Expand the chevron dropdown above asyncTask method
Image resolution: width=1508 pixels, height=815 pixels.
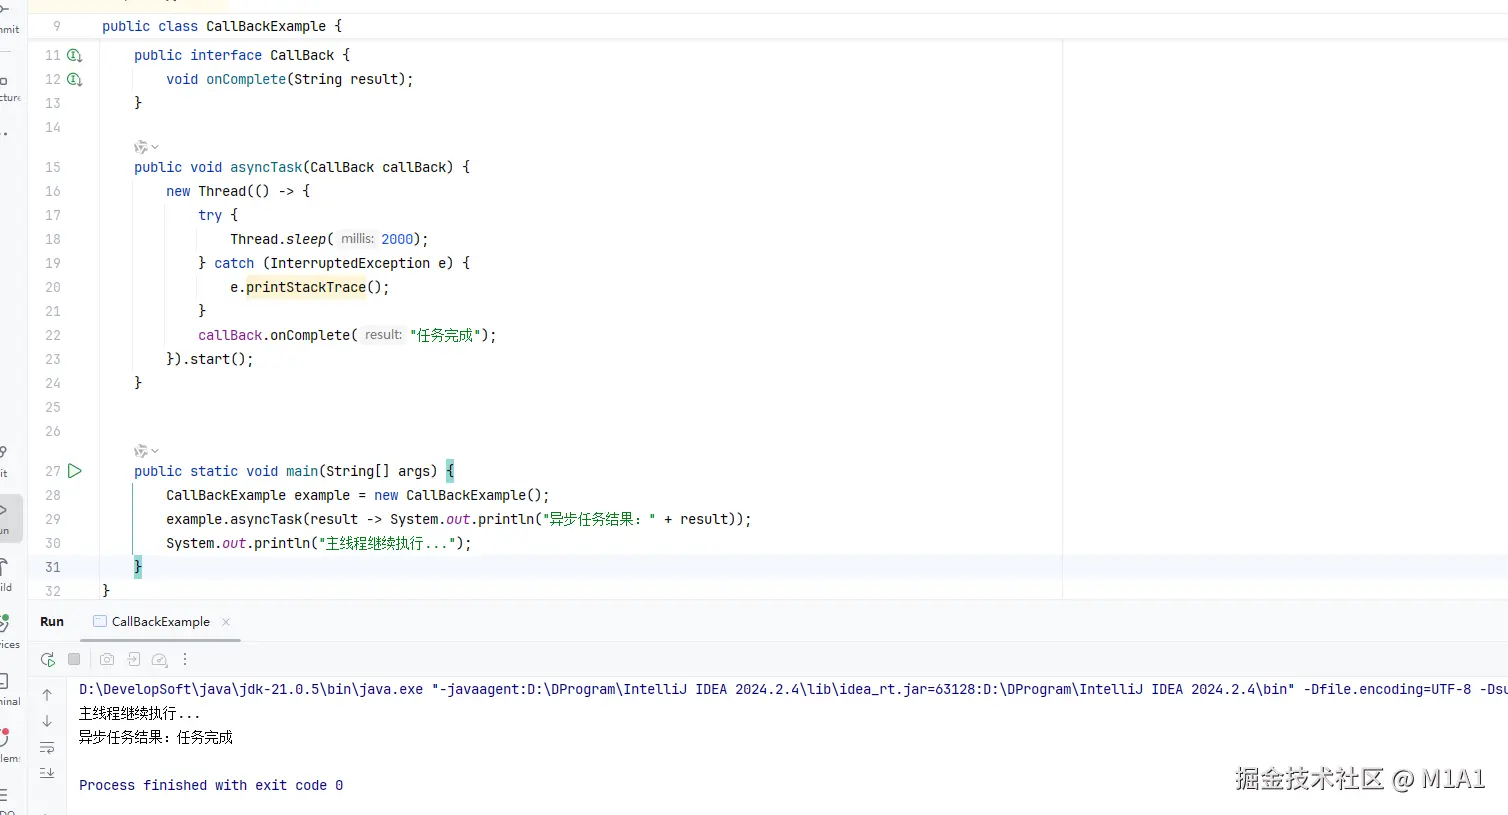click(155, 147)
